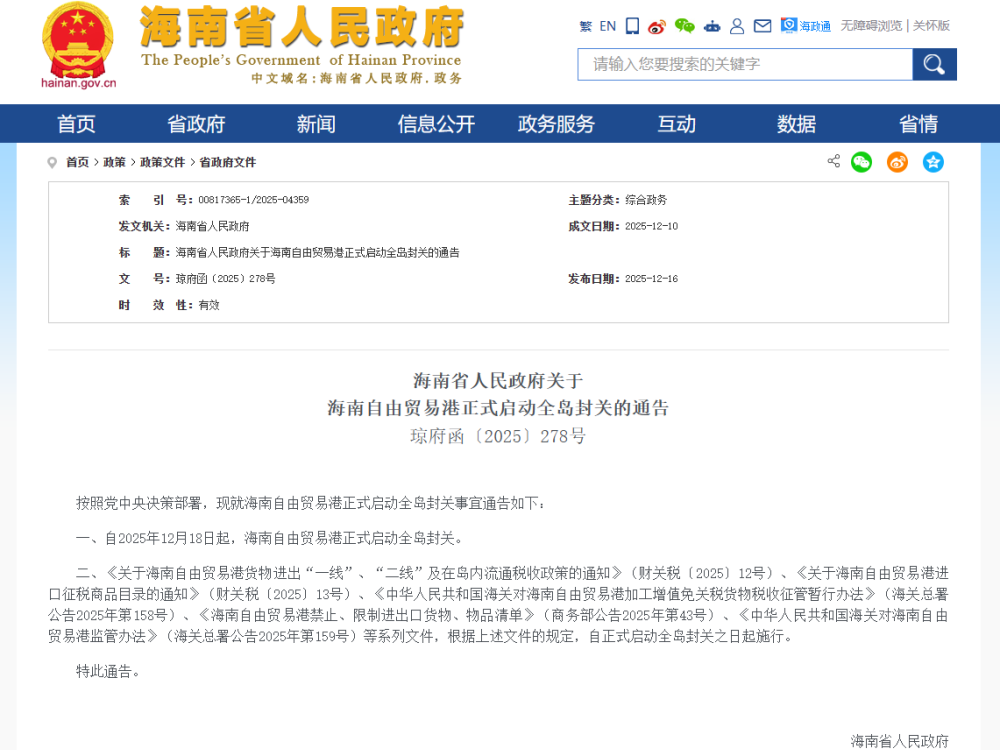Click the magnifier search button
Screen dimensions: 1000x750
point(934,65)
